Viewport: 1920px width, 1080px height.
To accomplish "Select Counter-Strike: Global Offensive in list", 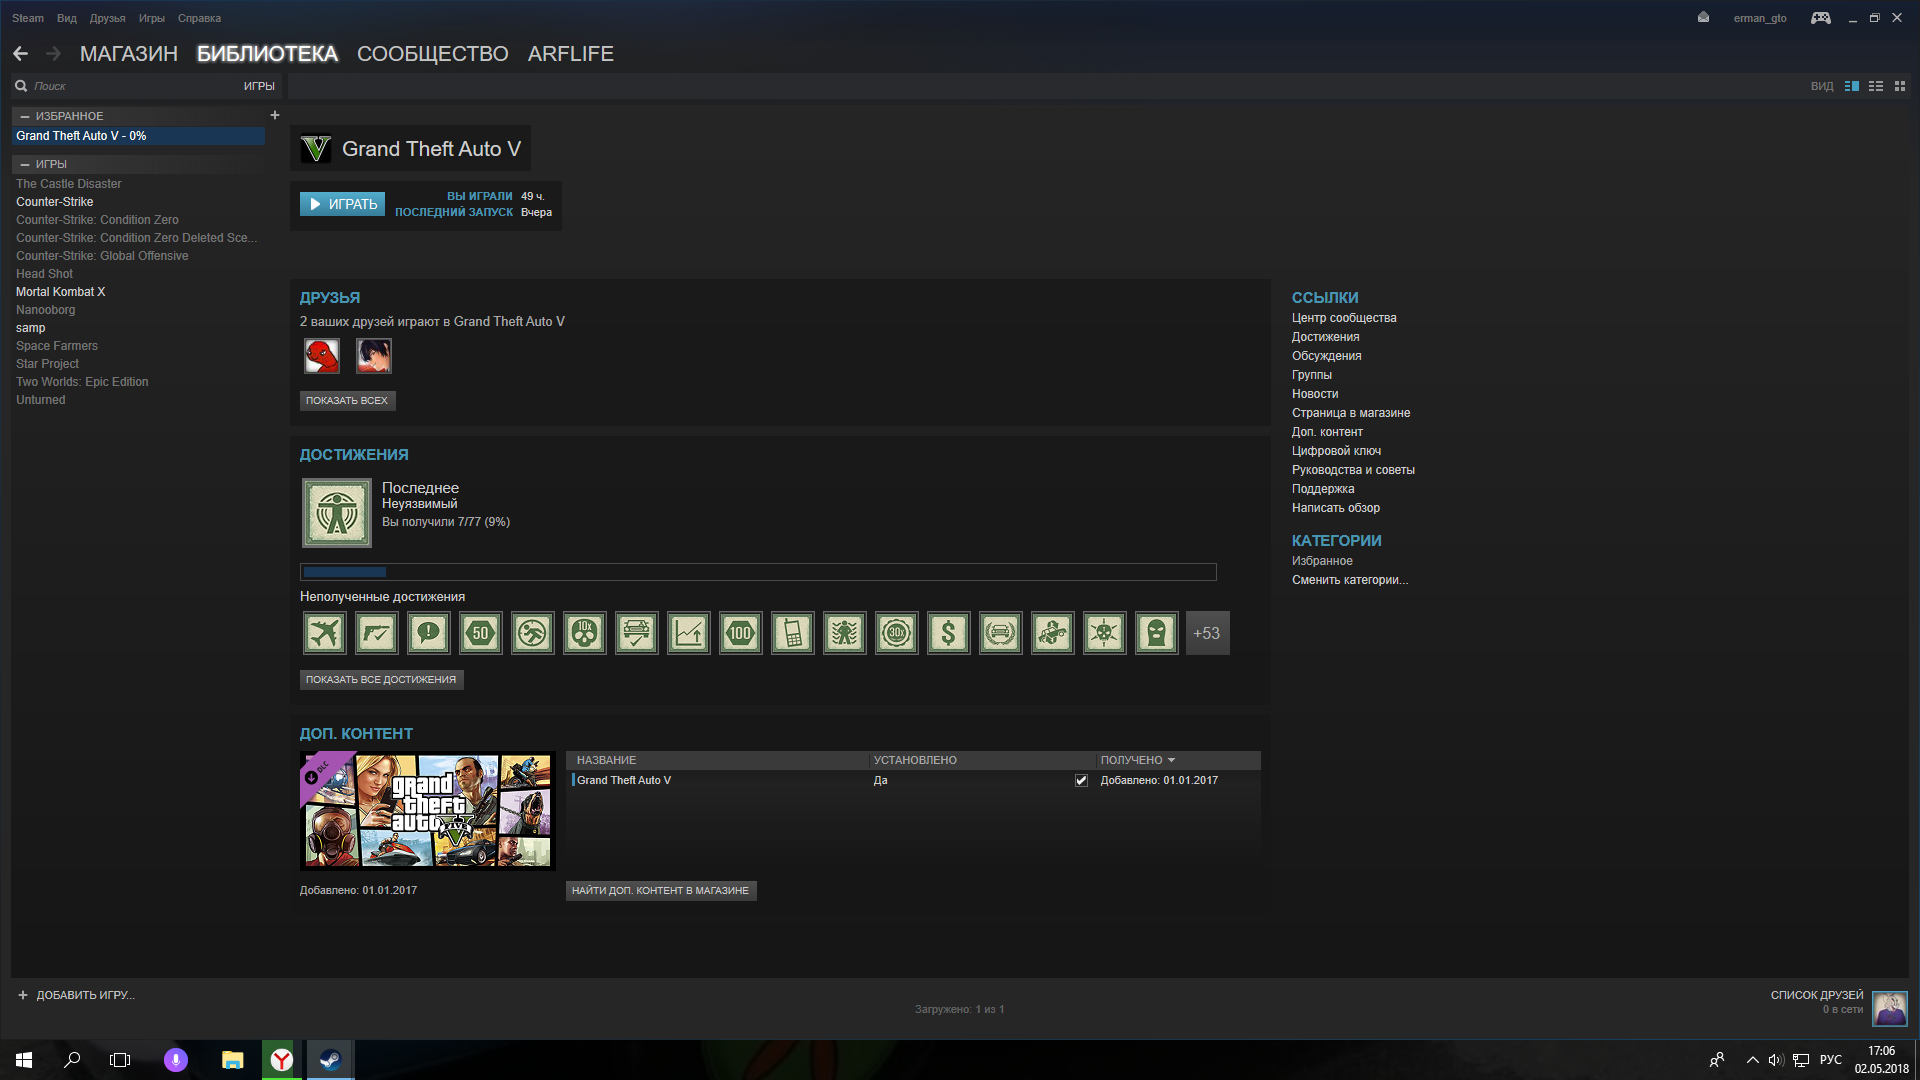I will [x=102, y=256].
